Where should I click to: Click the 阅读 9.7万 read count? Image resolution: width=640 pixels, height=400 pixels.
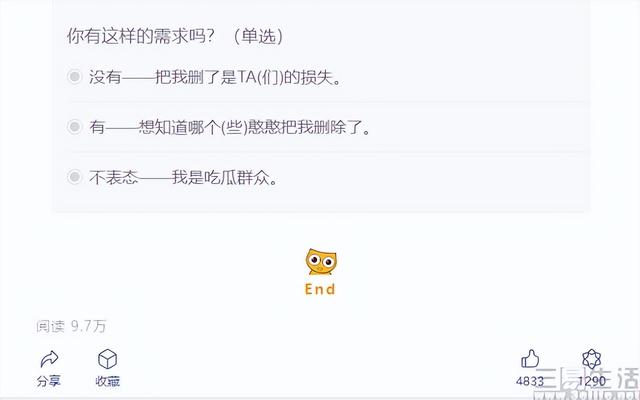point(71,326)
